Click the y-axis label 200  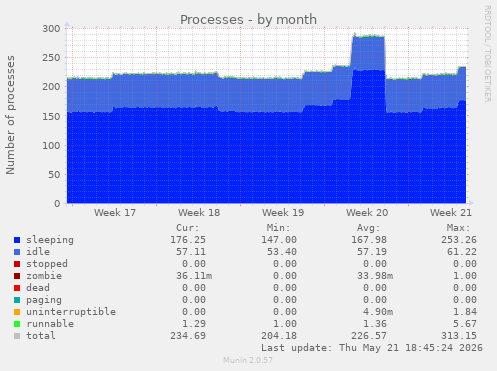pyautogui.click(x=51, y=87)
